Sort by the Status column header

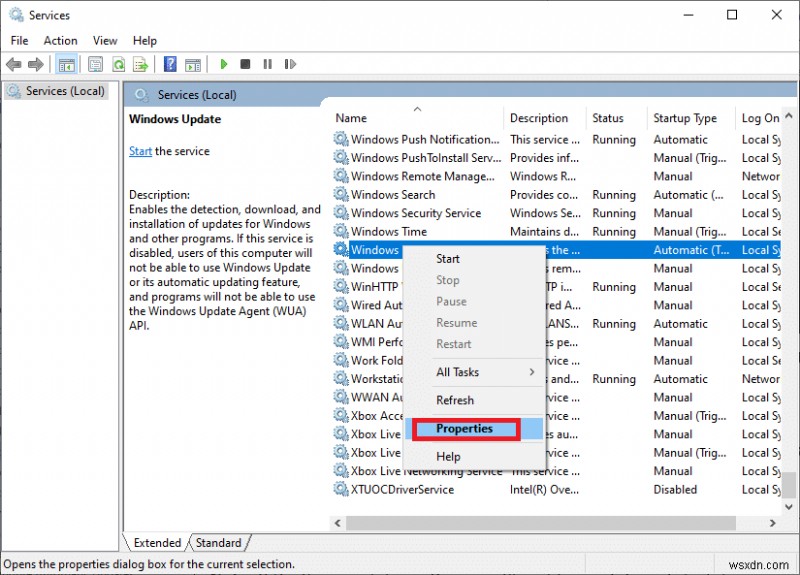[616, 118]
